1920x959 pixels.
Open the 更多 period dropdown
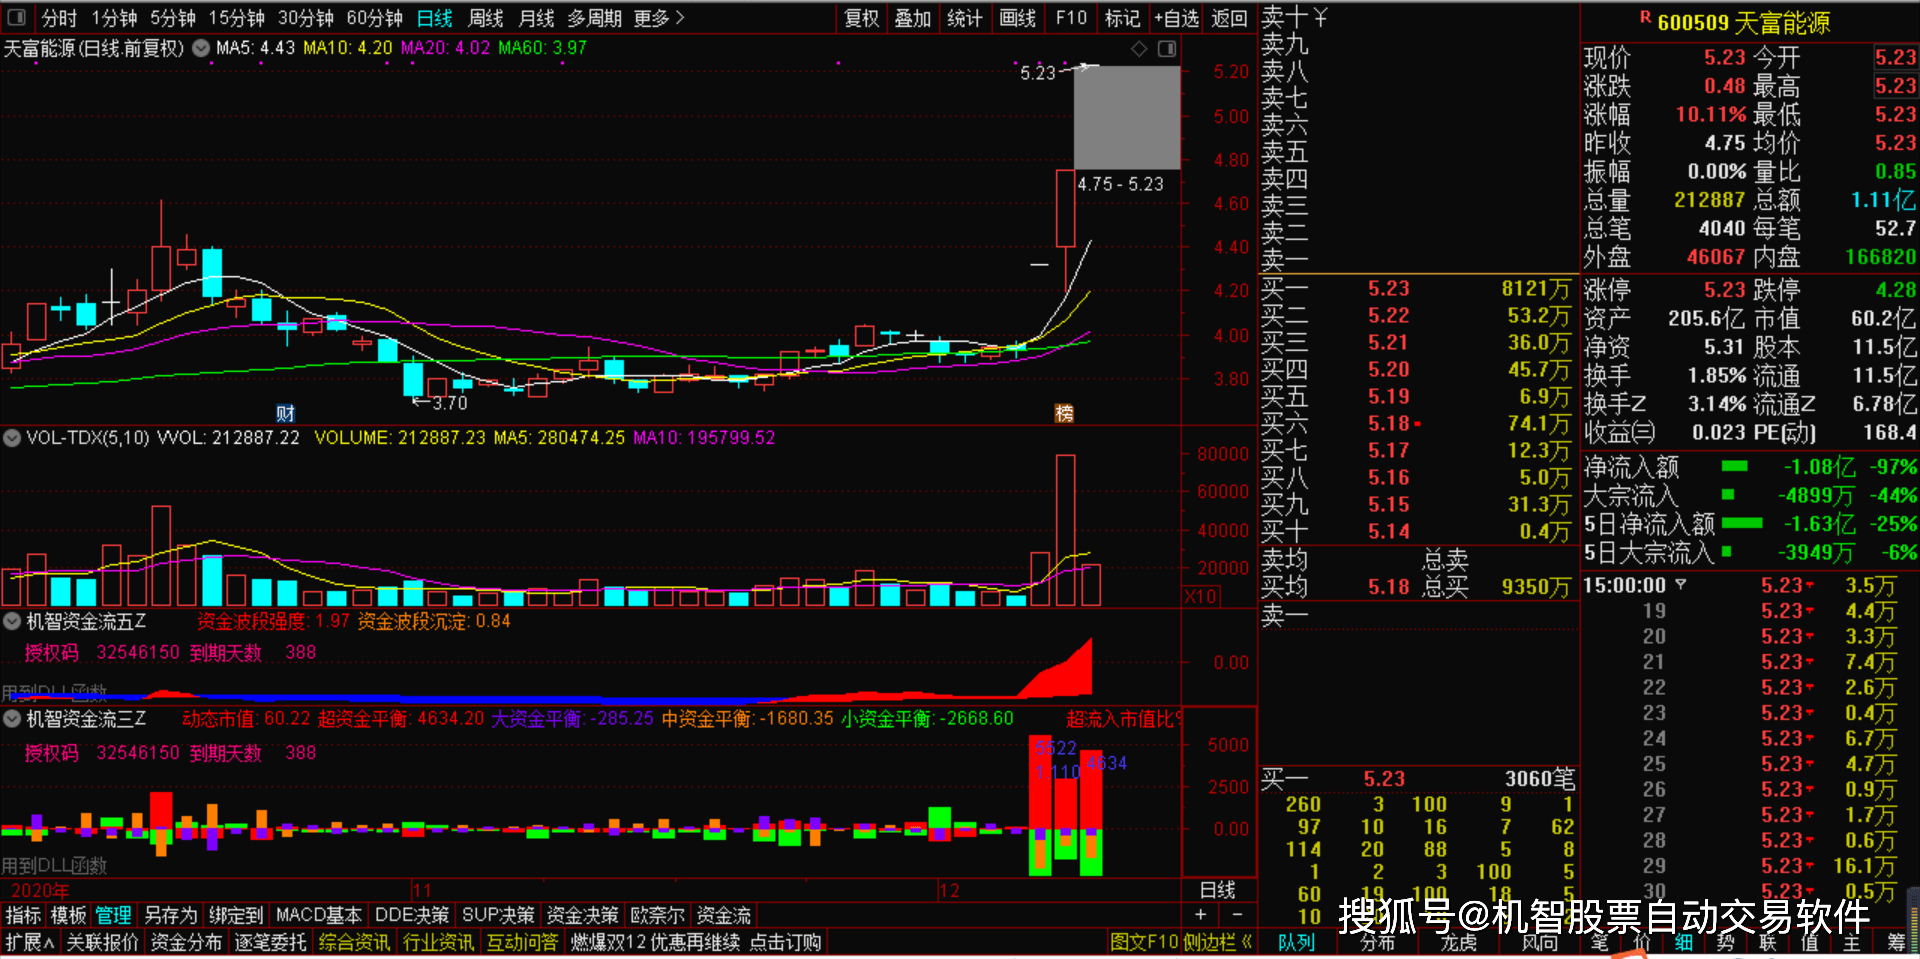click(659, 18)
